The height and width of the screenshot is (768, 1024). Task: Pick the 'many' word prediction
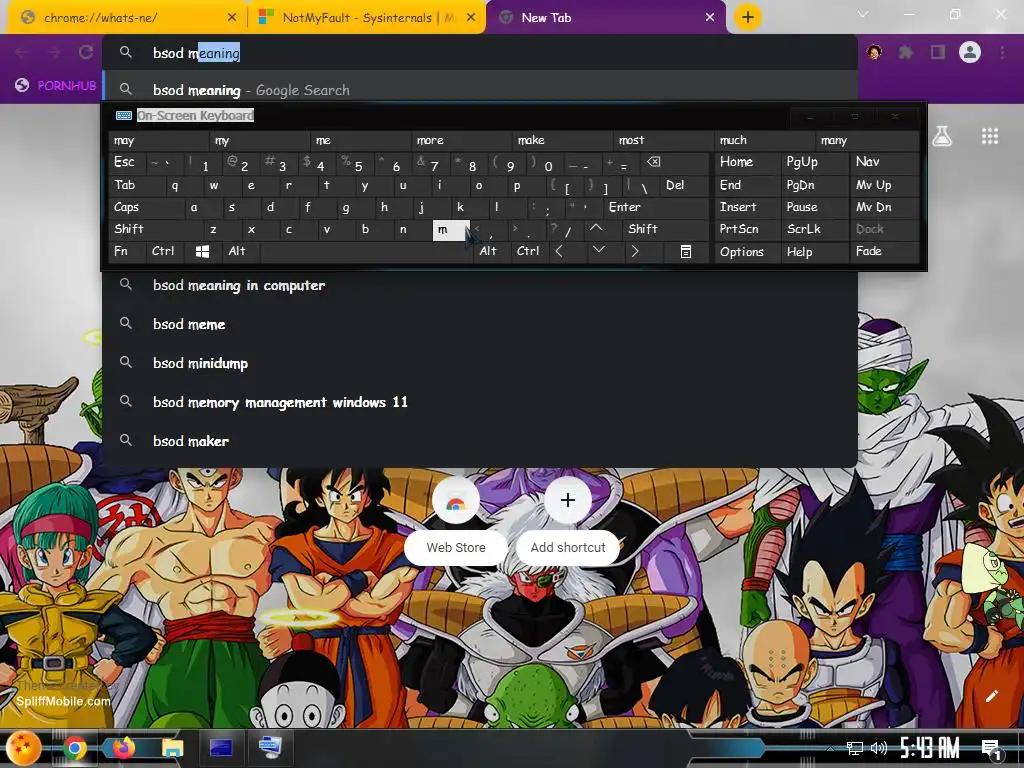(x=867, y=140)
